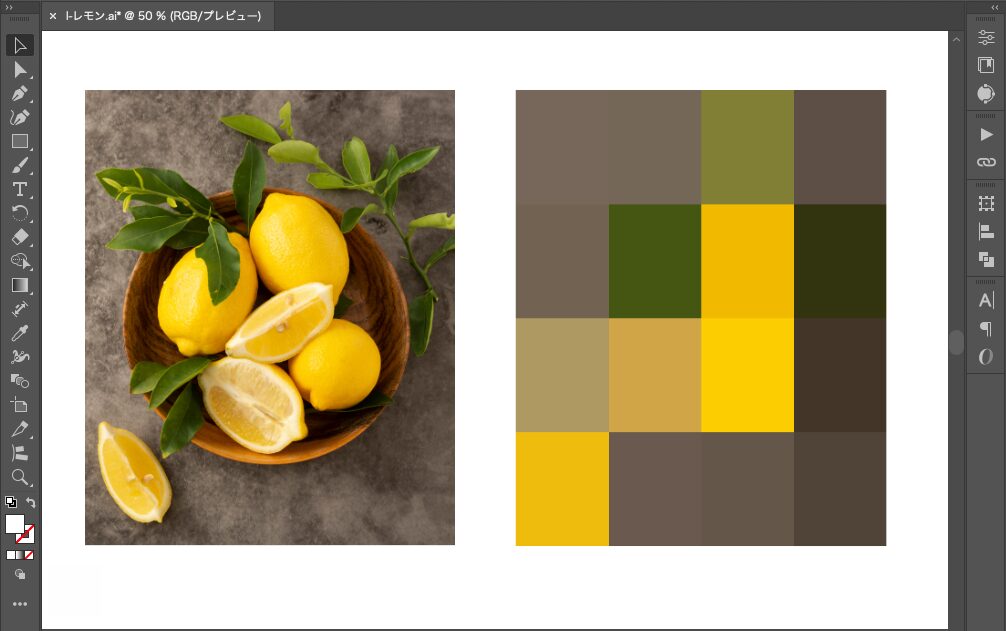
Task: Select the Rotate tool
Action: coord(20,213)
